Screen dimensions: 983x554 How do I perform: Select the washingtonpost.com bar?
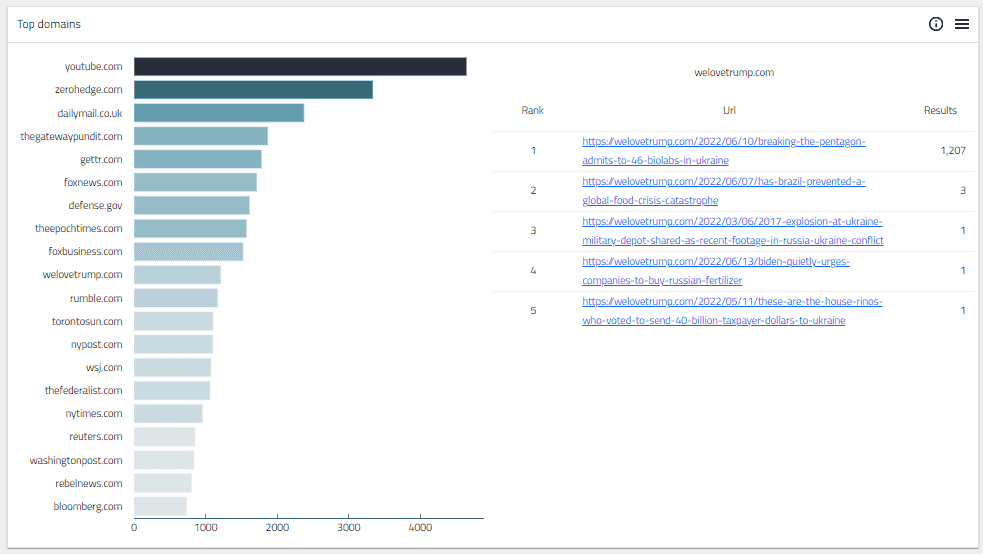164,460
